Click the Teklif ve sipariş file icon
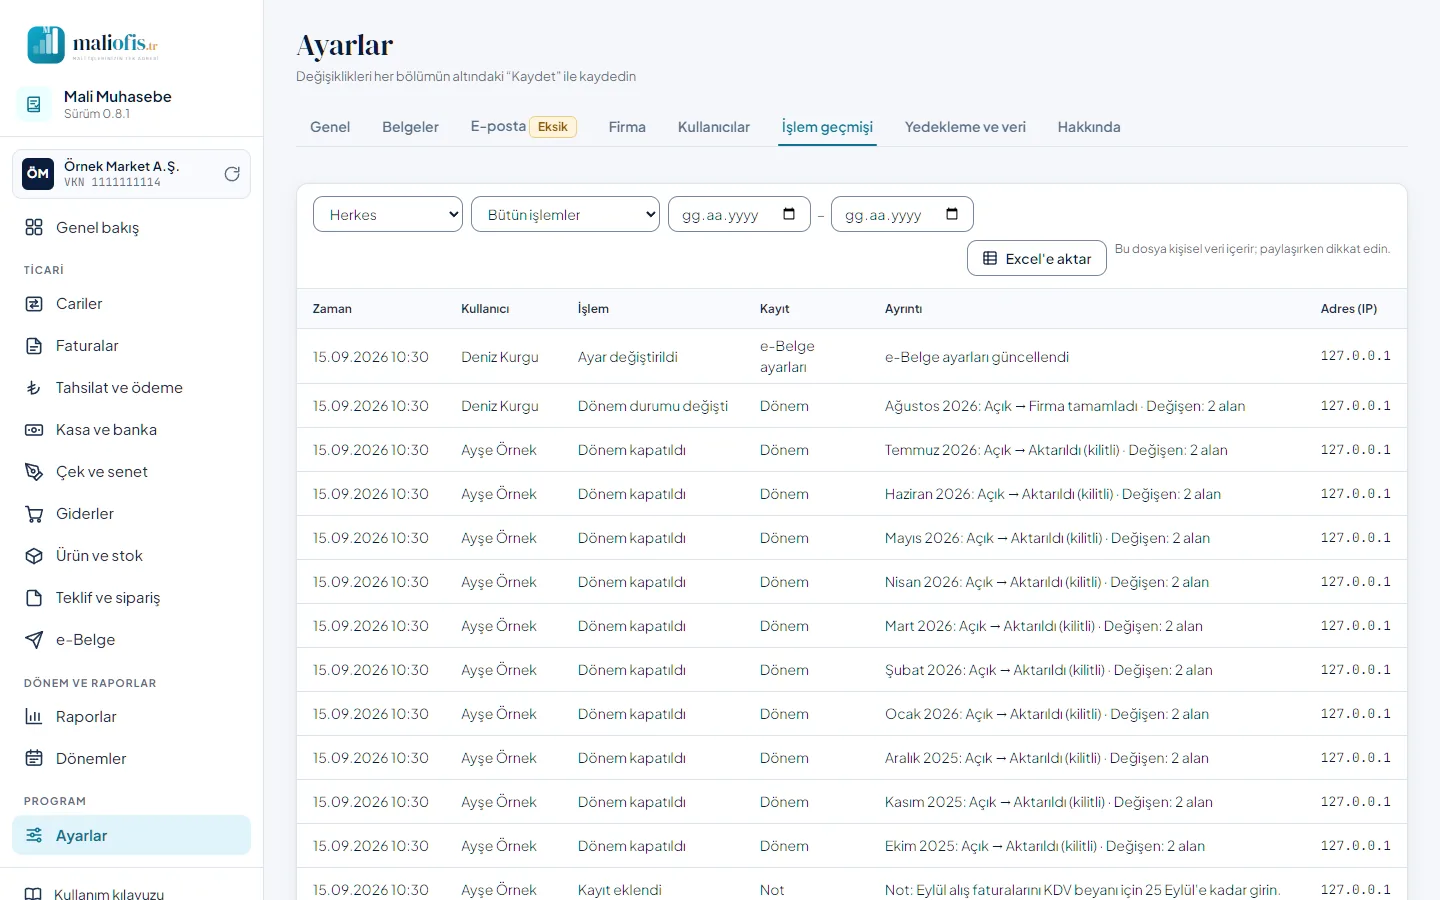 click(34, 598)
